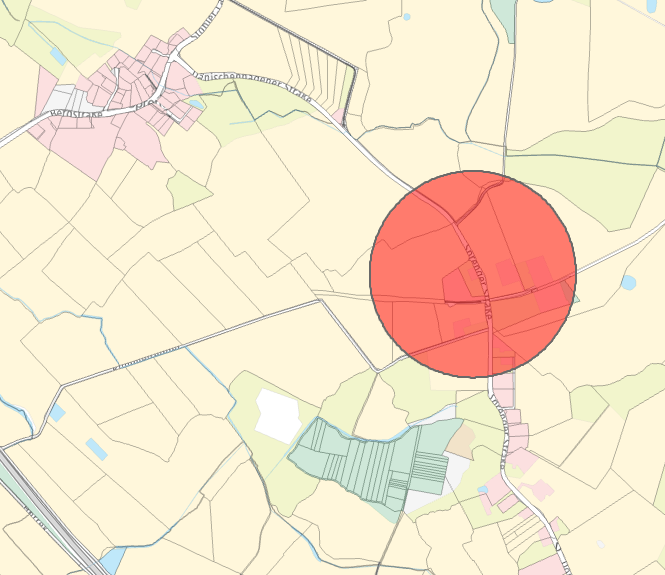
Task: Select the street label inside the red circle
Action: click(x=478, y=282)
